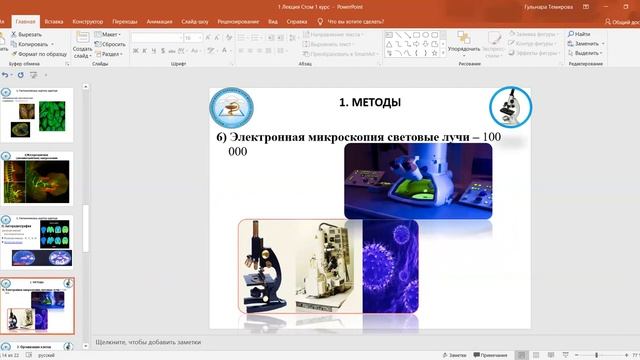Toggle Comments (Примечания) pane in status bar
The width and height of the screenshot is (640, 360).
[x=490, y=355]
